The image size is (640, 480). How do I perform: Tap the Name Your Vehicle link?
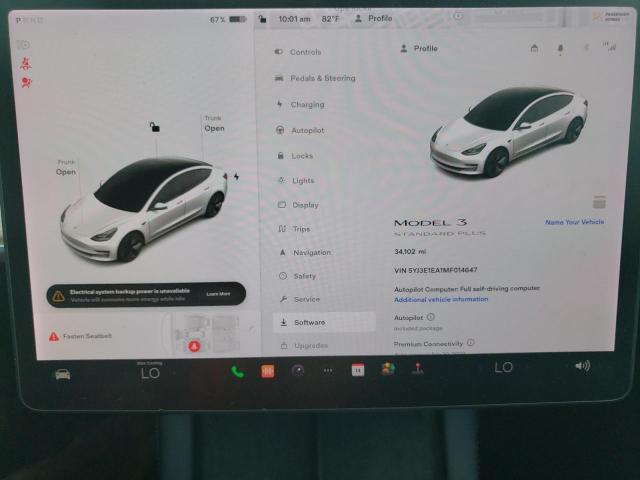click(574, 222)
